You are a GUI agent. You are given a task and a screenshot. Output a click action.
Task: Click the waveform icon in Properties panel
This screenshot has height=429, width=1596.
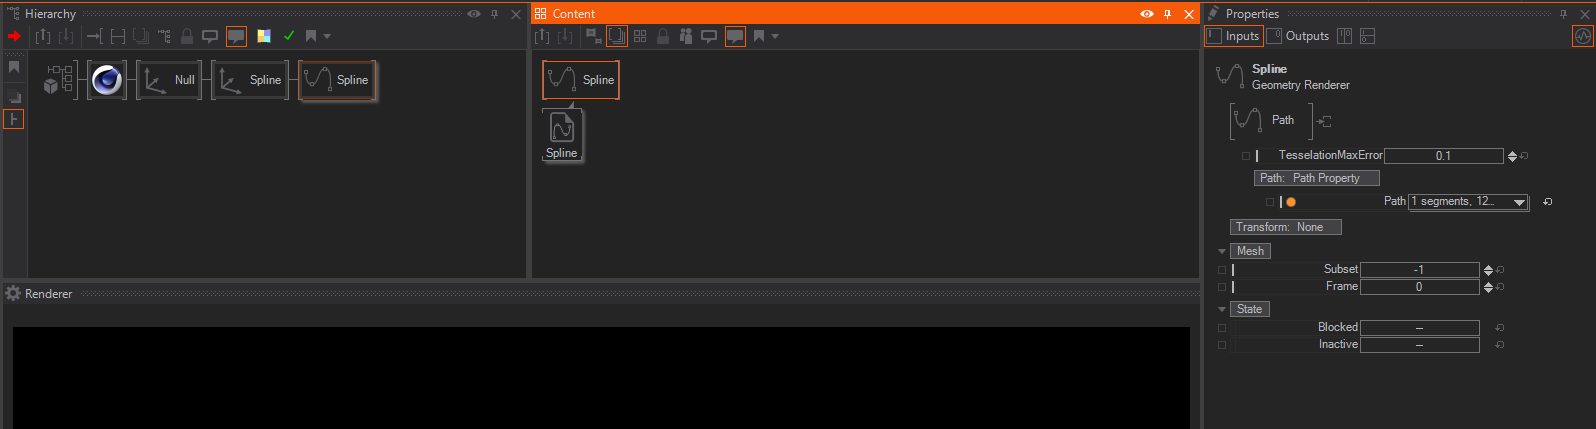coord(1582,36)
